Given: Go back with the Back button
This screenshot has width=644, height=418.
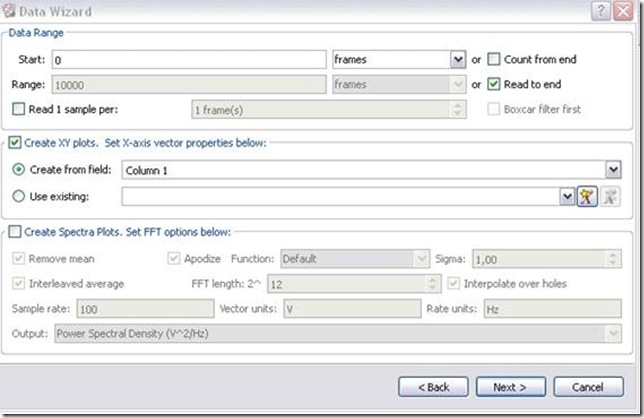Looking at the screenshot, I should click(x=432, y=386).
